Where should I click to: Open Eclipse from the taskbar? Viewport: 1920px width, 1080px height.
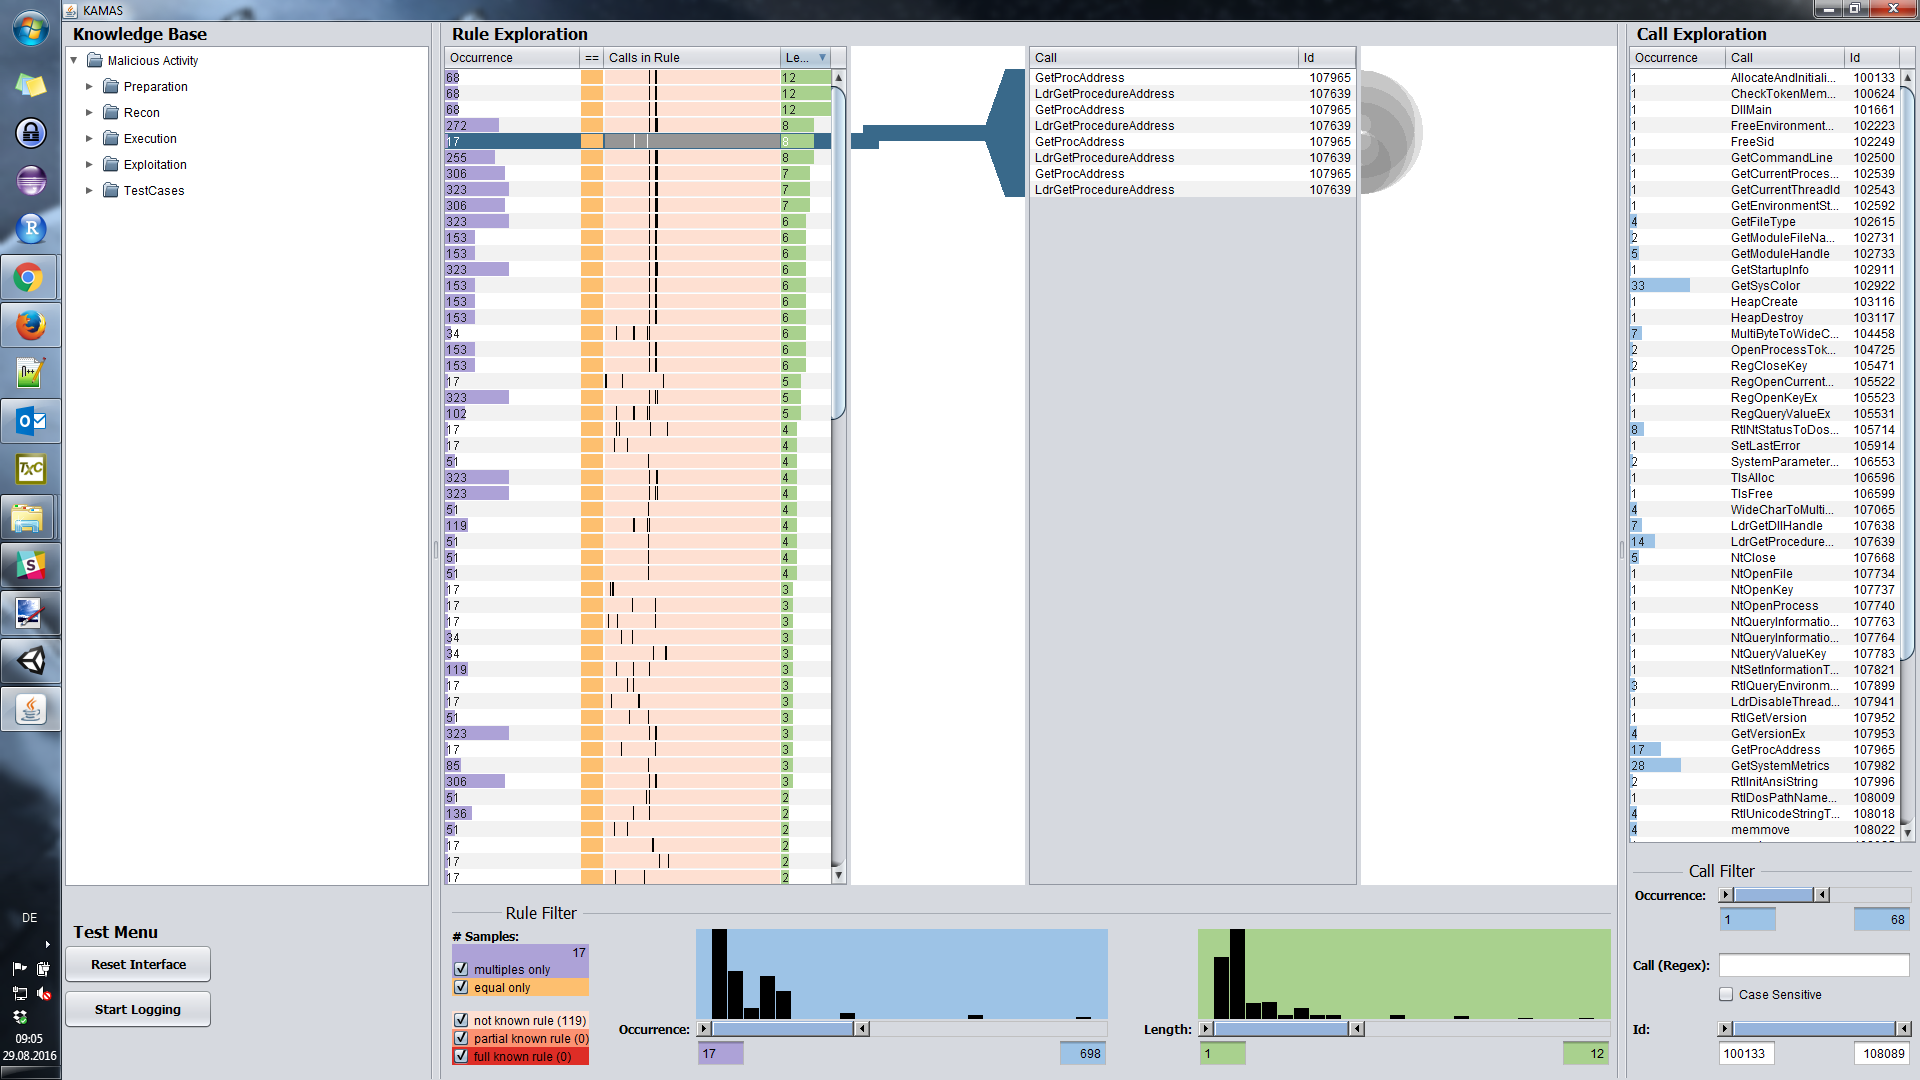pyautogui.click(x=30, y=181)
